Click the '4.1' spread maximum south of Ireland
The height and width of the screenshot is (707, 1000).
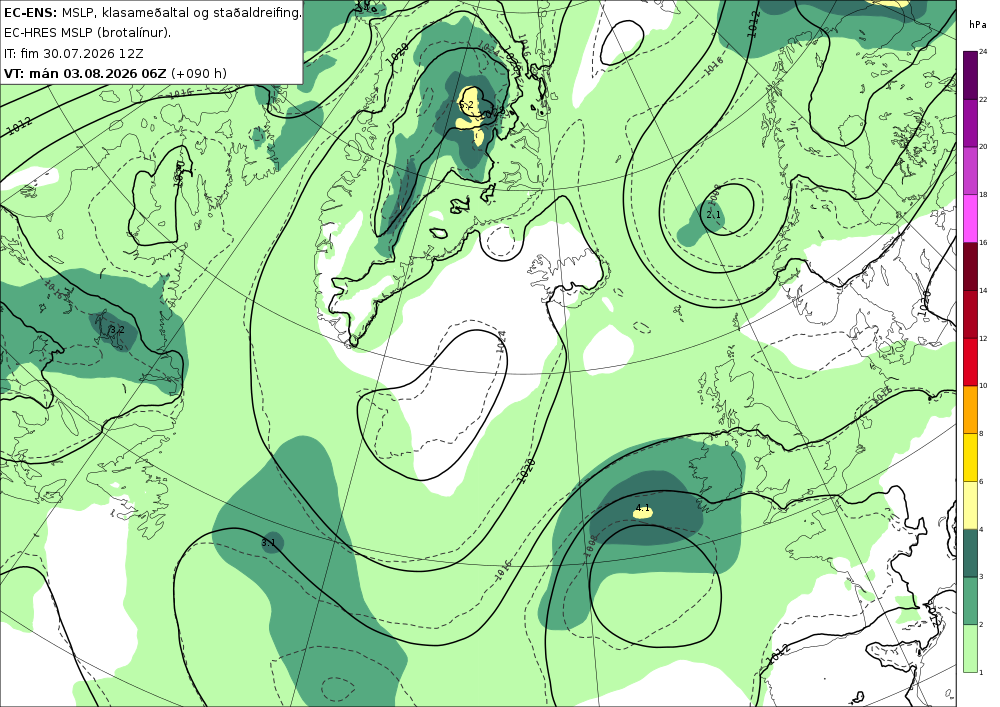(643, 509)
